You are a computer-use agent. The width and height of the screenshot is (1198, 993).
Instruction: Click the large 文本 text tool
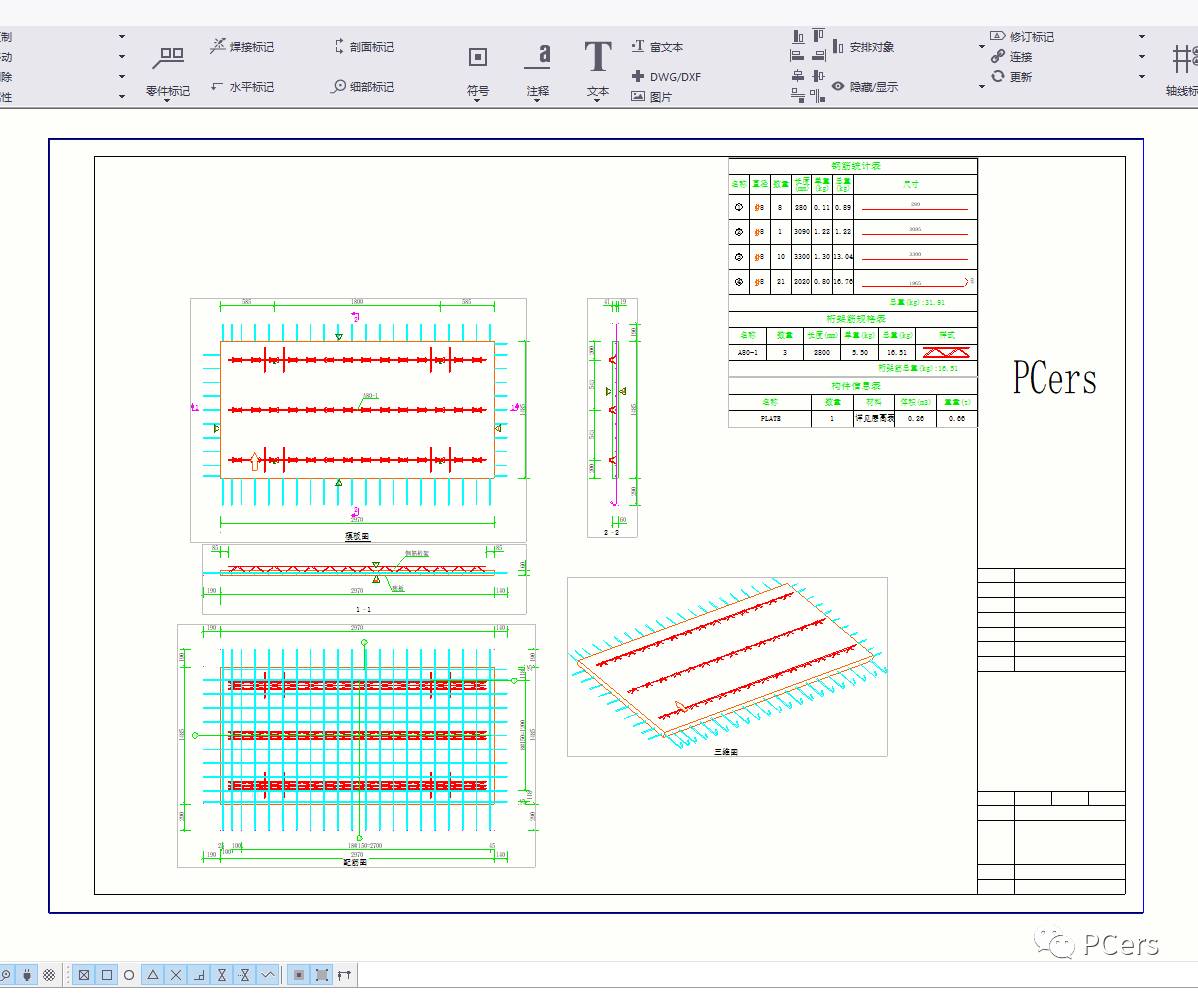[x=597, y=58]
